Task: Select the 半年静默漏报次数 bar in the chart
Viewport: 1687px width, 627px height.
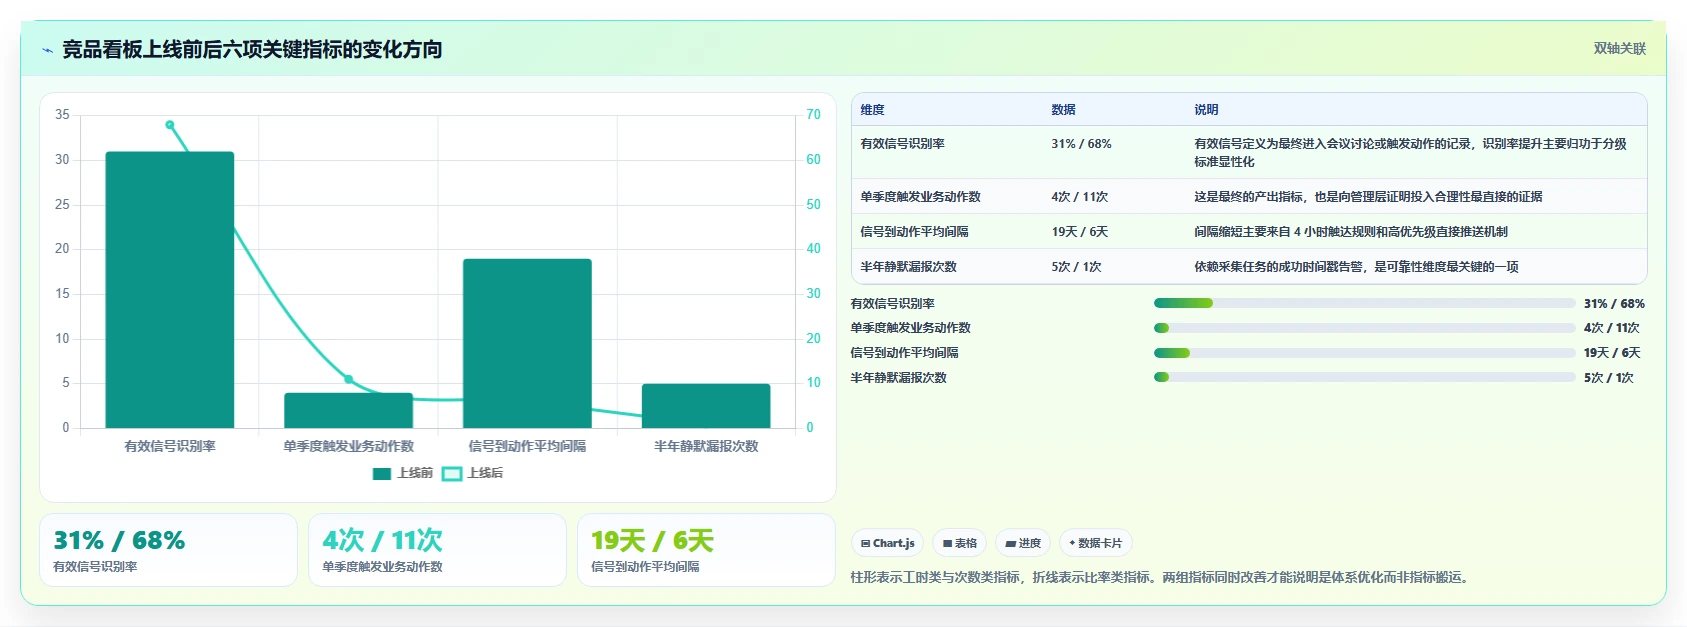Action: [x=706, y=406]
